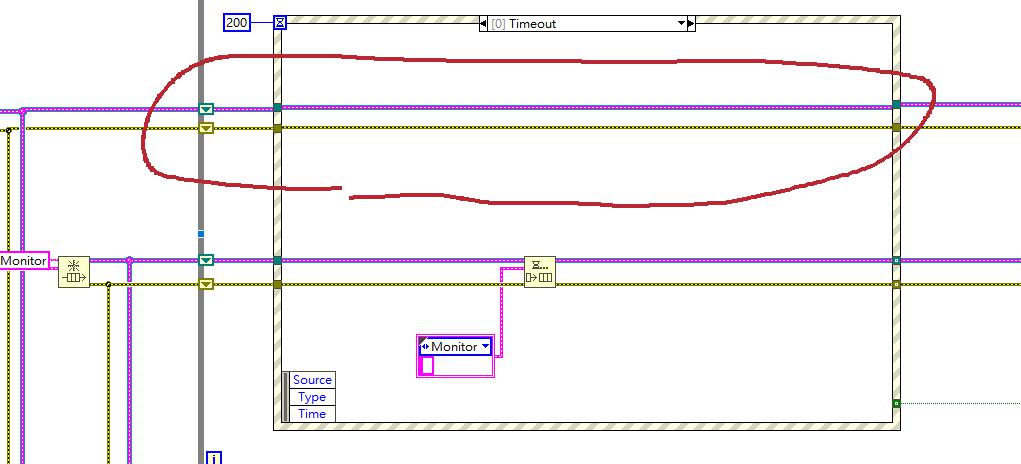Select top-left yellow input tunnel of event structure
1021x464 pixels.
[277, 129]
